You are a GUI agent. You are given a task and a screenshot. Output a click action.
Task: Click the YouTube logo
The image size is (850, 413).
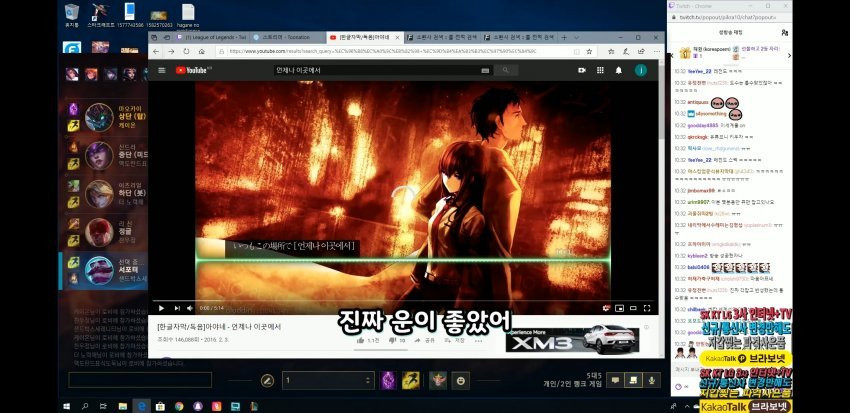[194, 70]
